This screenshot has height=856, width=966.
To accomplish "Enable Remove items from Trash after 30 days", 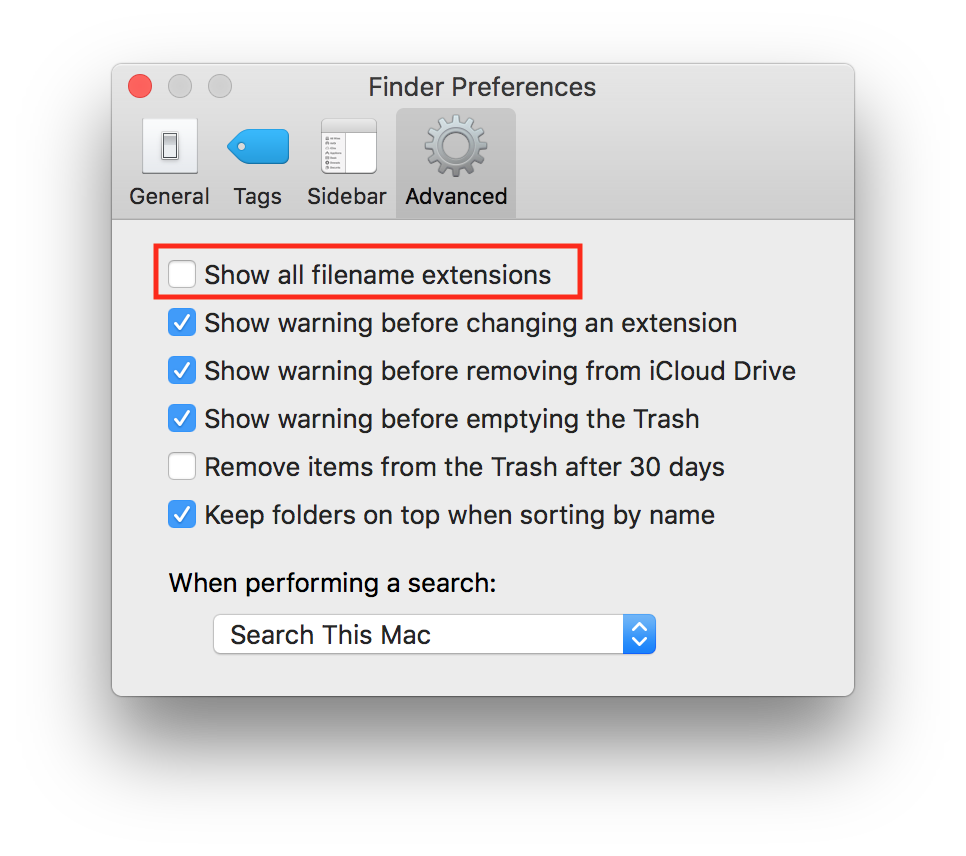I will point(182,466).
